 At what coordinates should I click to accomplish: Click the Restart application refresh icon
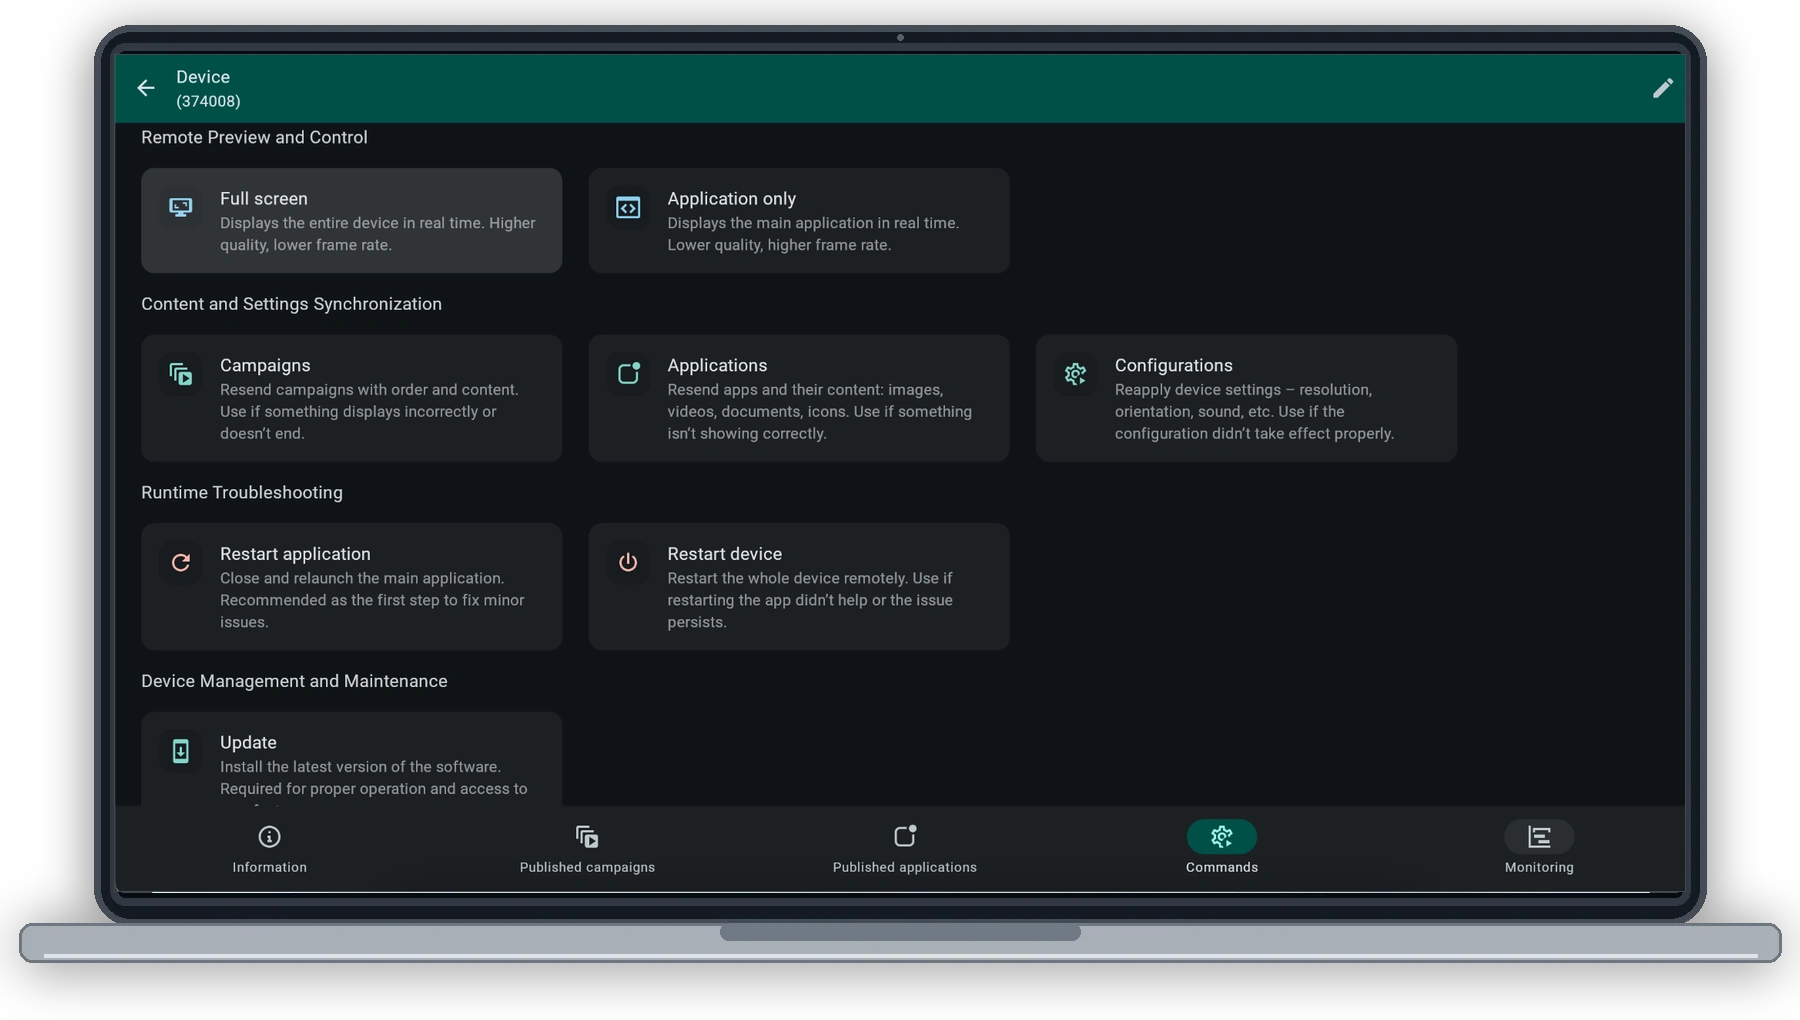(x=181, y=562)
